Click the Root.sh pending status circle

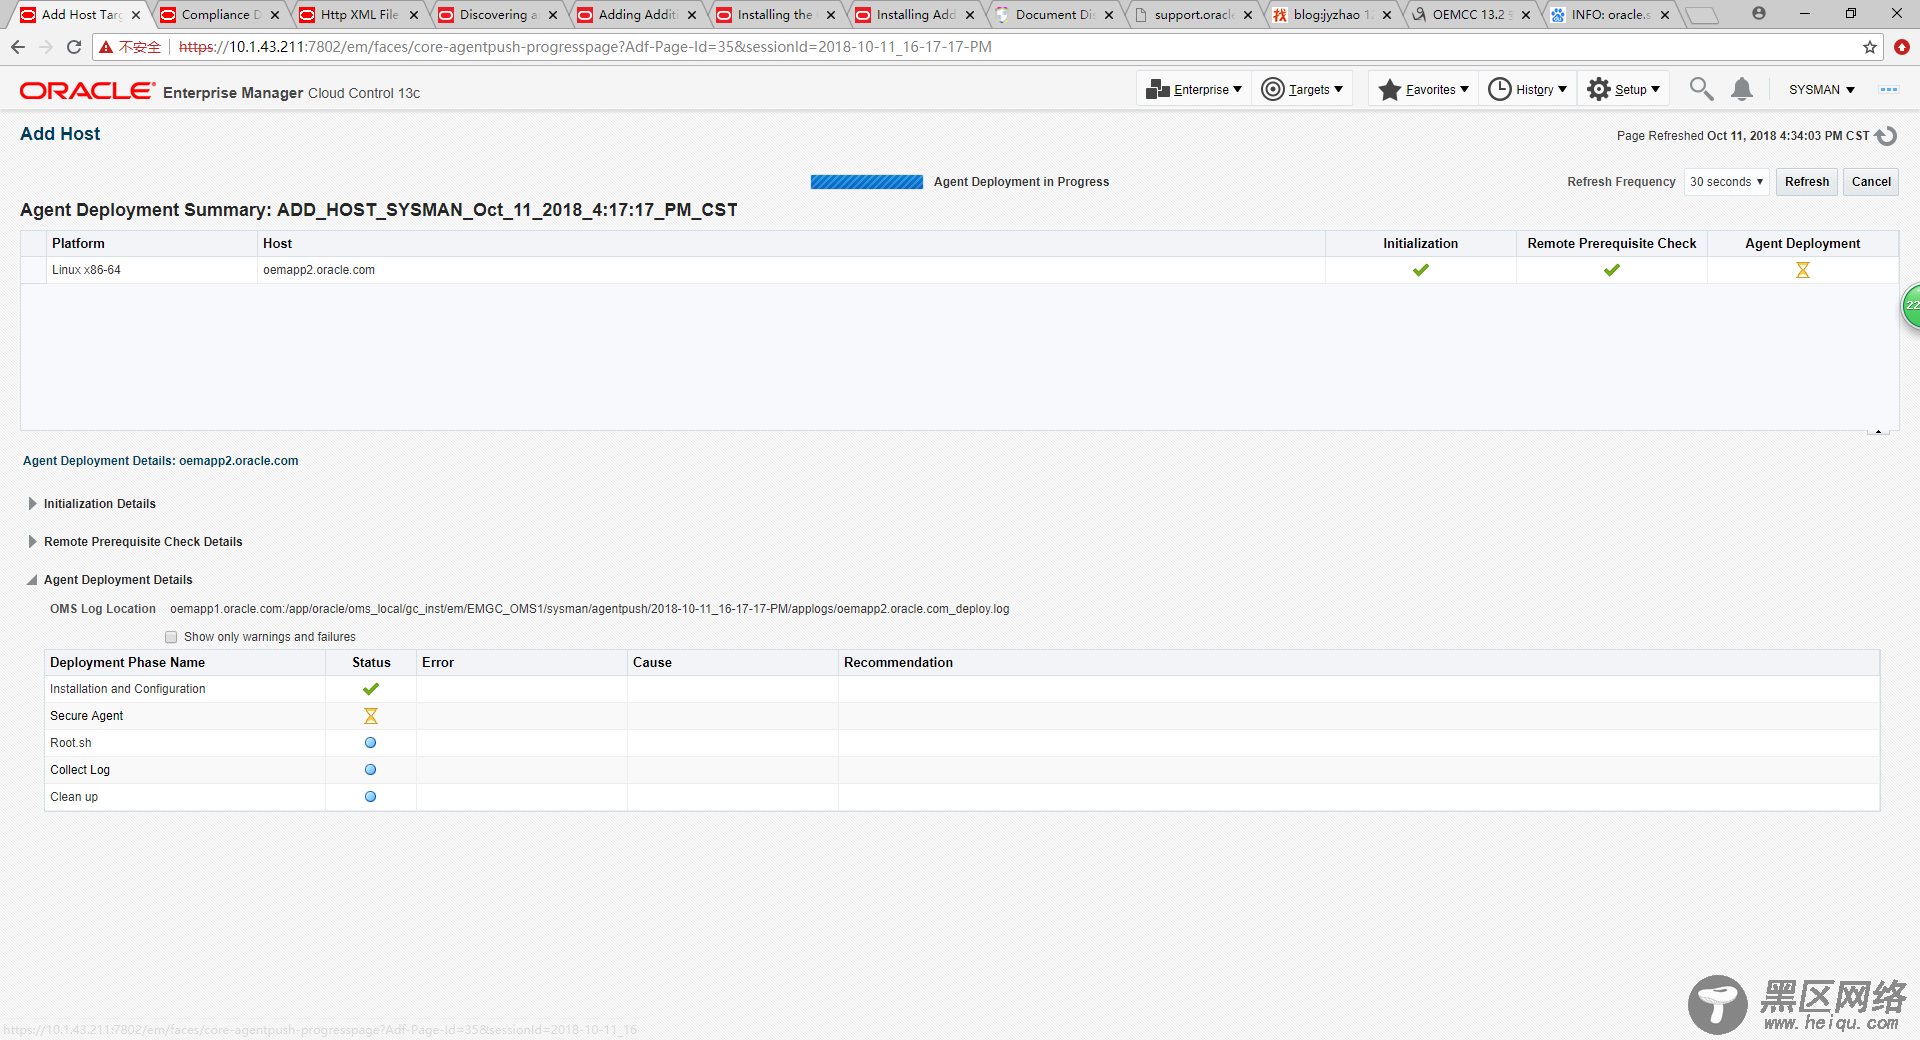click(371, 743)
